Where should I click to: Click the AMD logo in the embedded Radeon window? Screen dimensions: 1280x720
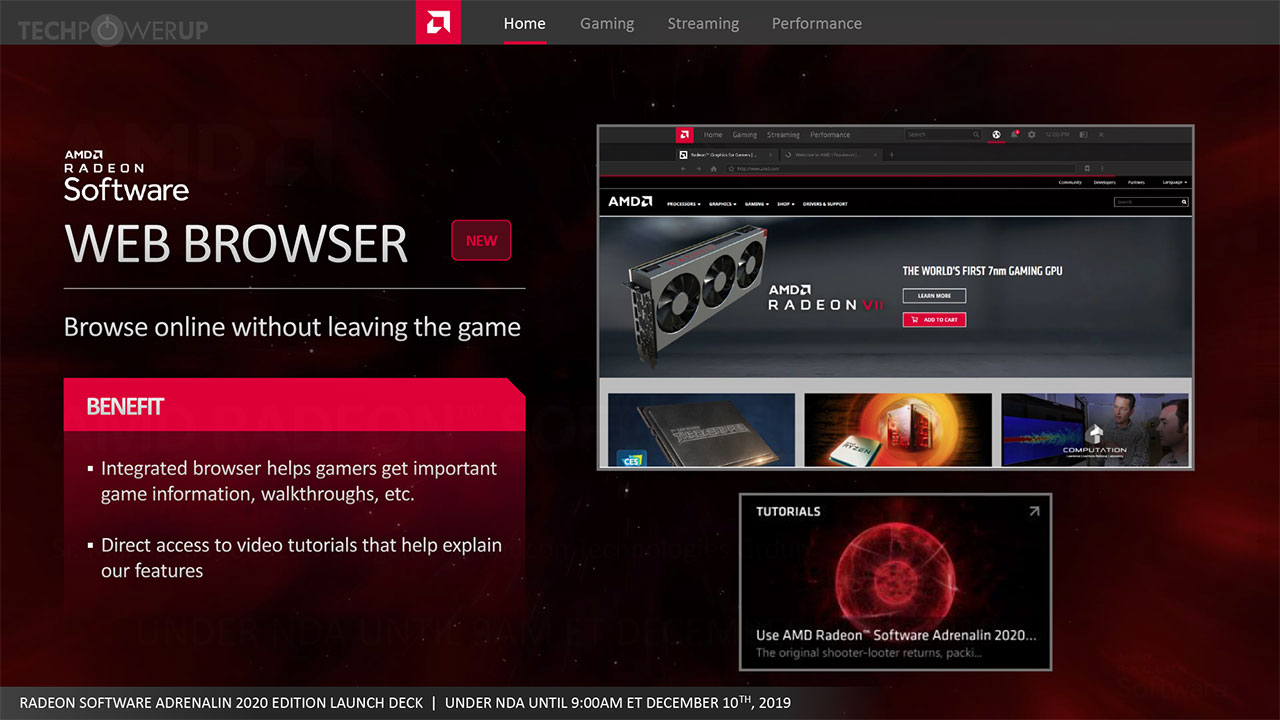685,134
